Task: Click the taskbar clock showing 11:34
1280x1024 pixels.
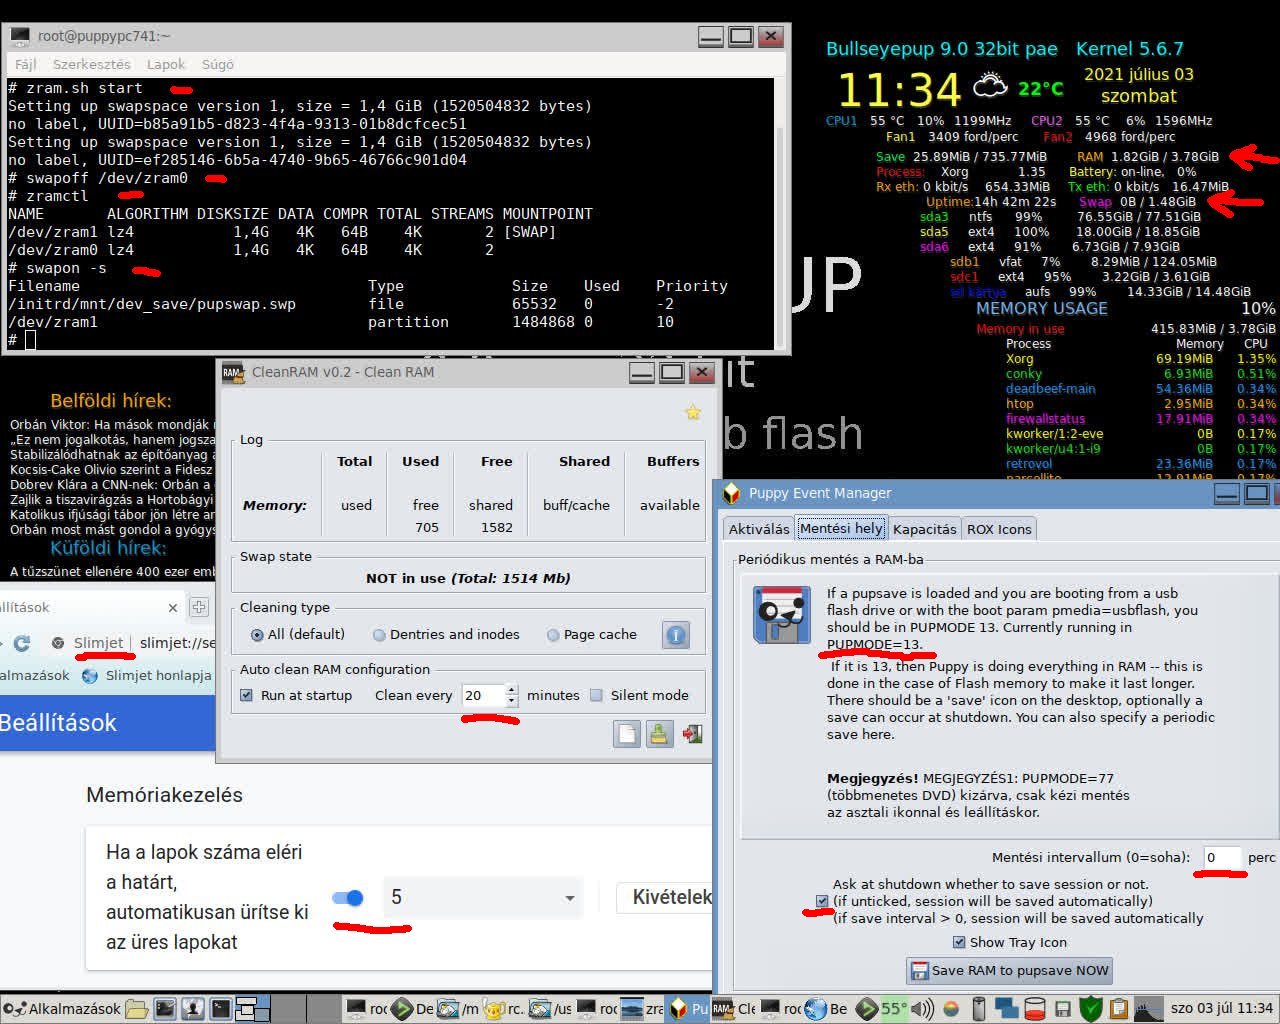Action: pos(1221,1009)
